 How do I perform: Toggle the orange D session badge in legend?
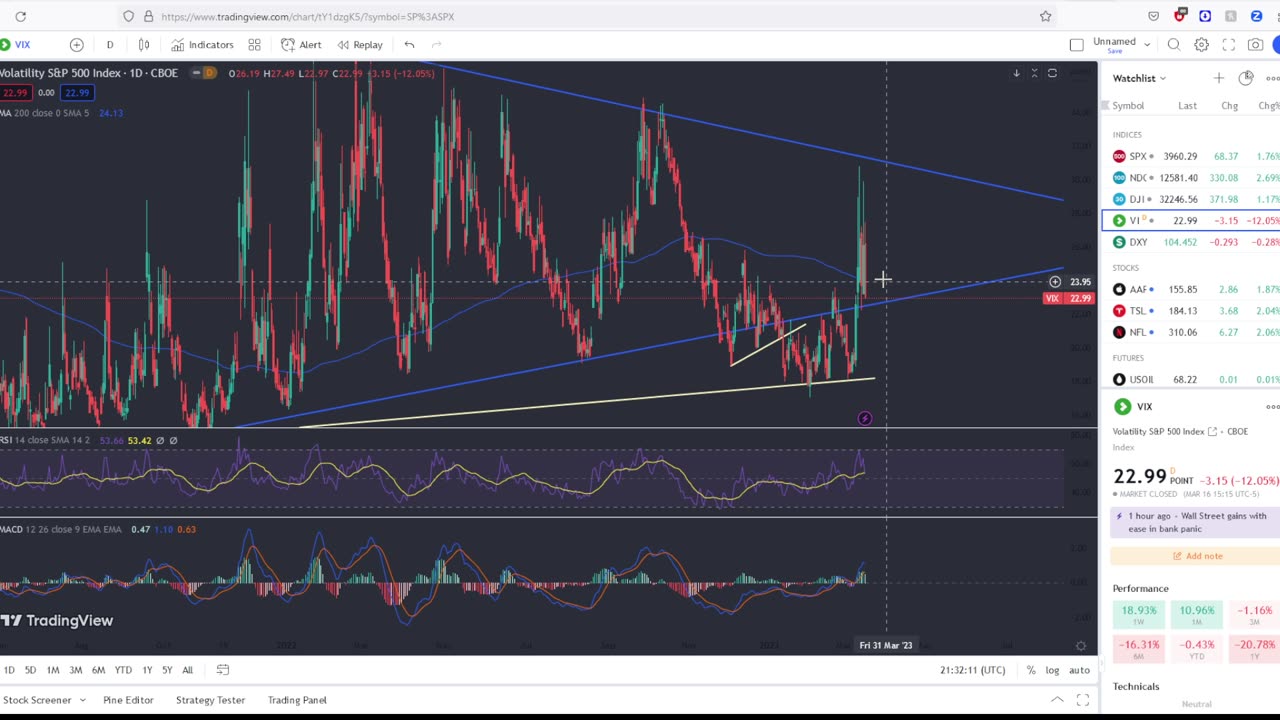coord(208,73)
